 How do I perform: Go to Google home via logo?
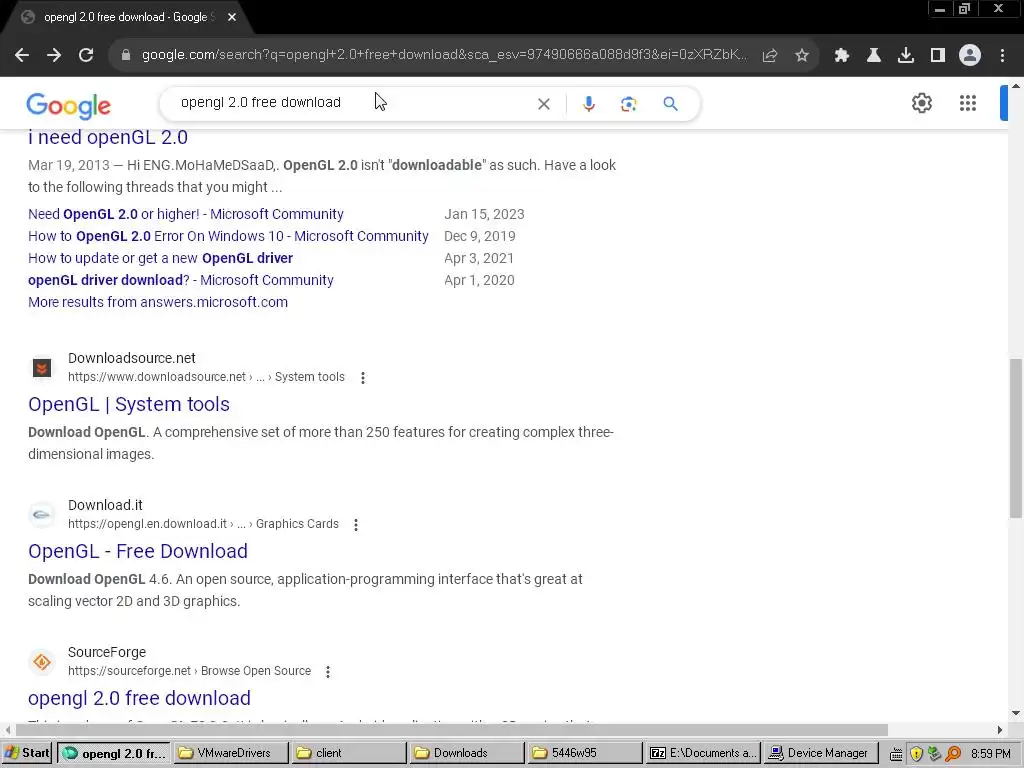[69, 106]
